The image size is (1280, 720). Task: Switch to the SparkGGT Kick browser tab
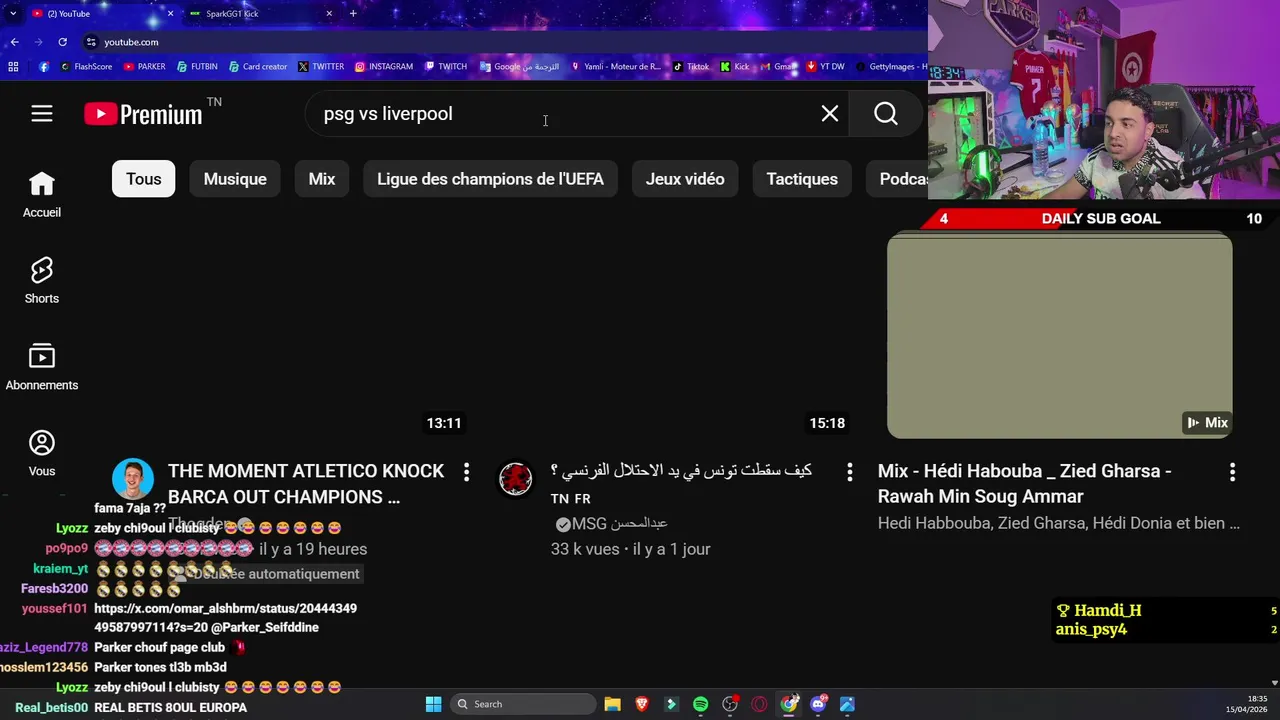(x=260, y=14)
